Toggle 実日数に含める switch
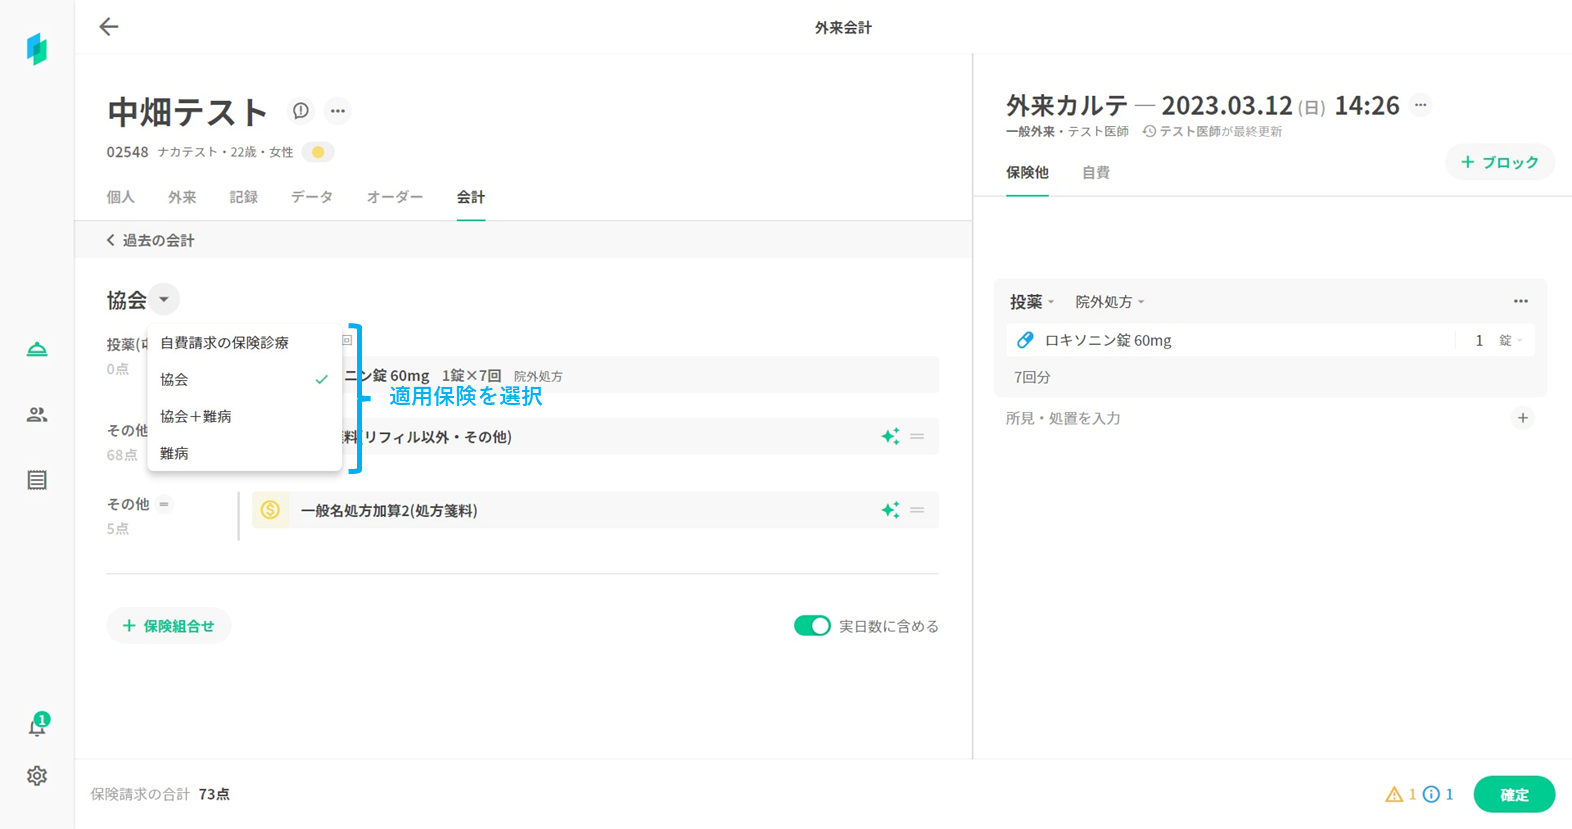The image size is (1572, 829). (x=812, y=626)
